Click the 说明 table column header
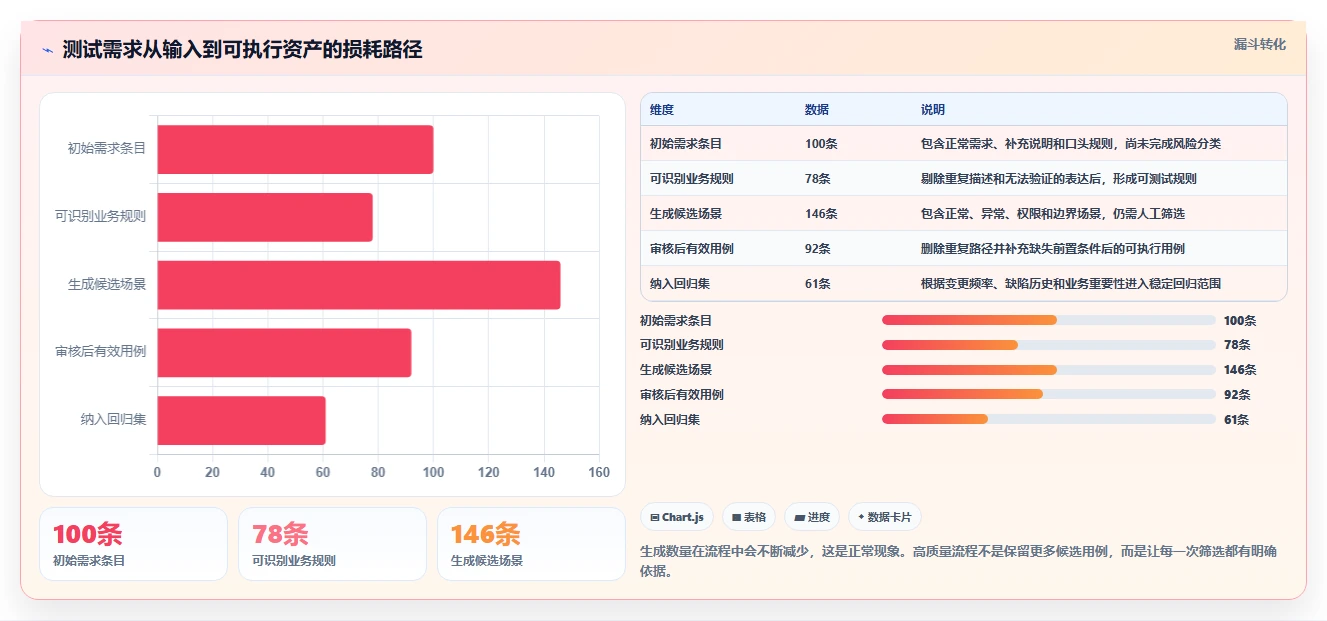 click(x=932, y=110)
